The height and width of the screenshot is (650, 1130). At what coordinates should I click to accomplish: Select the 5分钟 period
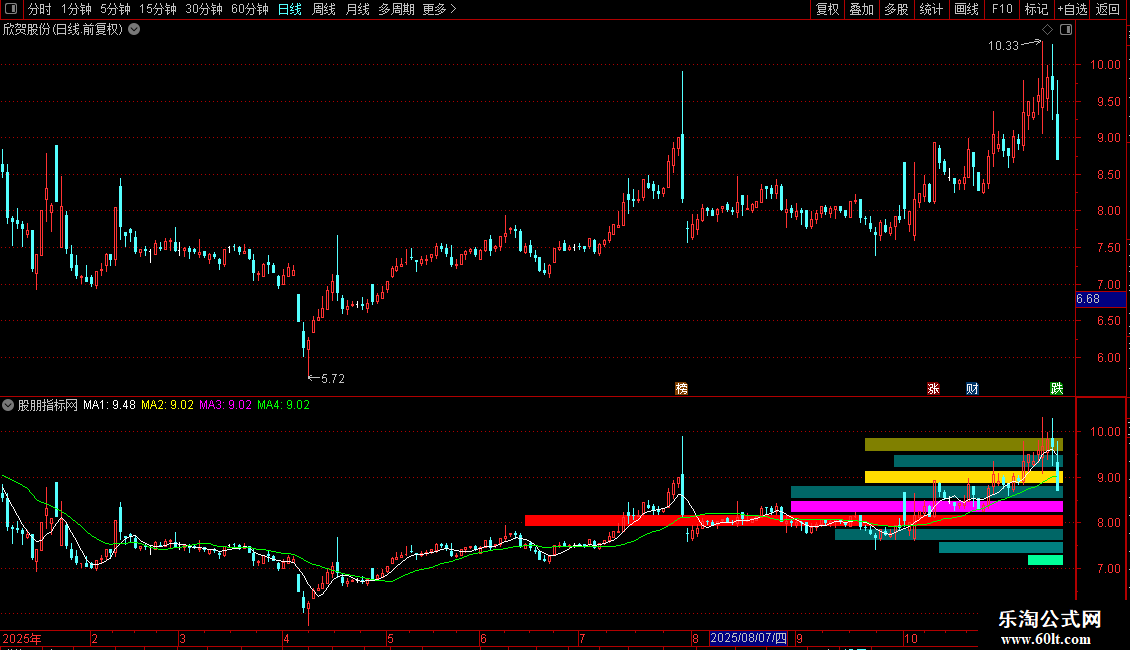tap(115, 9)
